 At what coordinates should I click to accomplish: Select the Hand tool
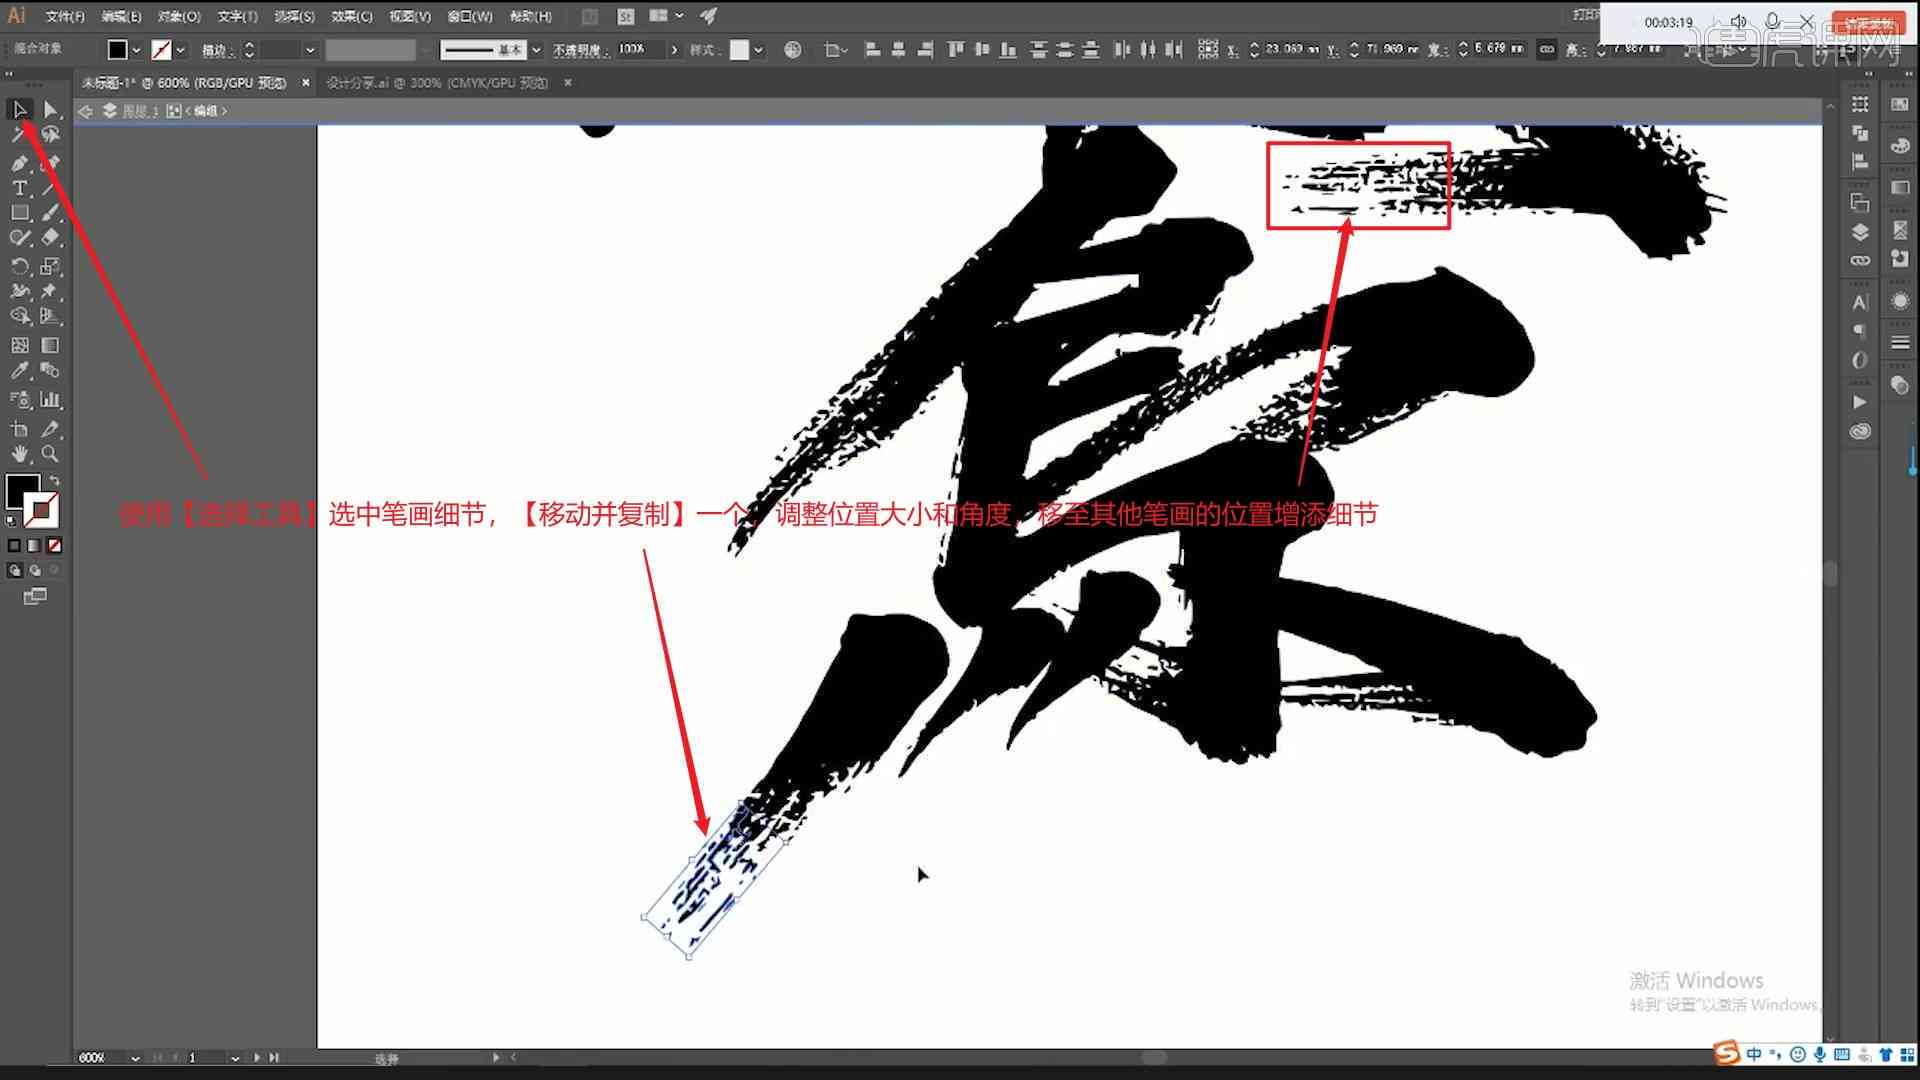tap(20, 454)
